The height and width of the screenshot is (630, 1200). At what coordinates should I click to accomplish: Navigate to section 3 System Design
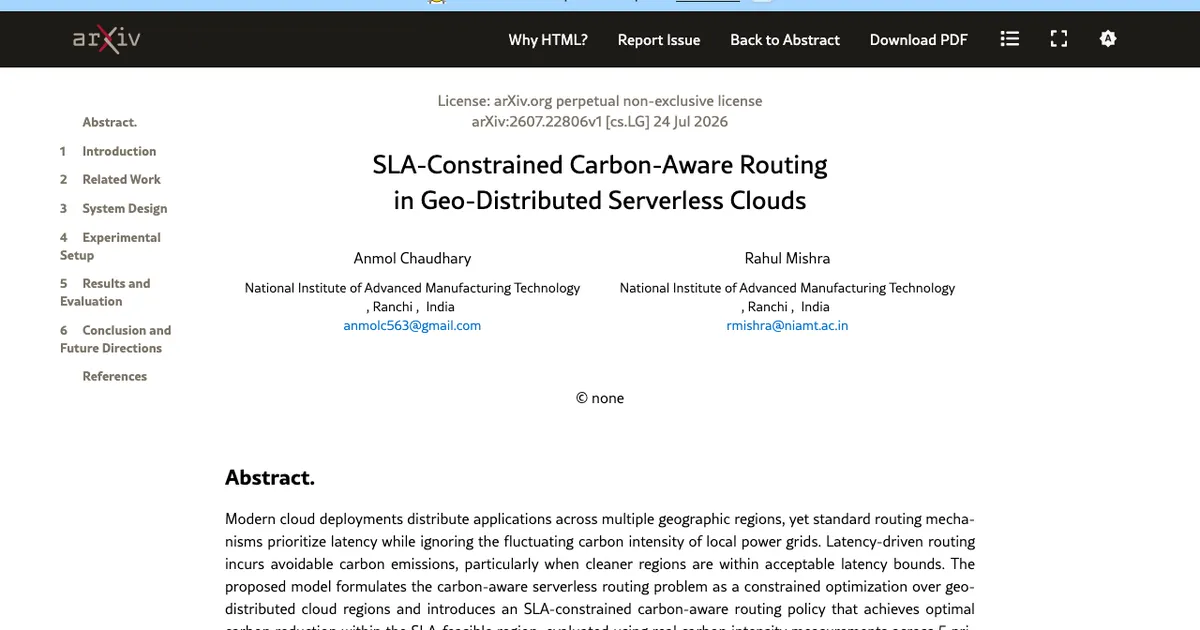[113, 208]
